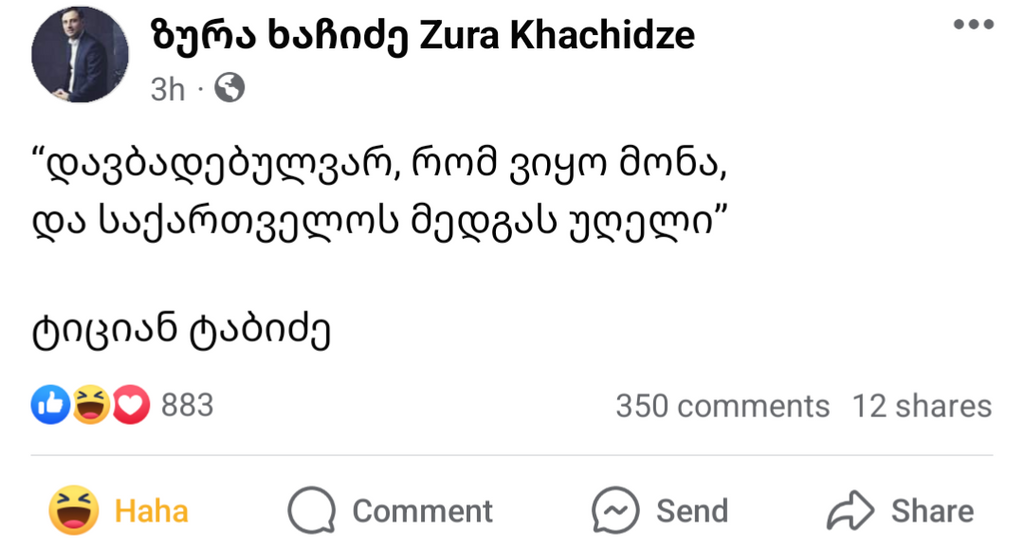The width and height of the screenshot is (1024, 549).
Task: Open the three-dot post options menu
Action: (x=972, y=25)
